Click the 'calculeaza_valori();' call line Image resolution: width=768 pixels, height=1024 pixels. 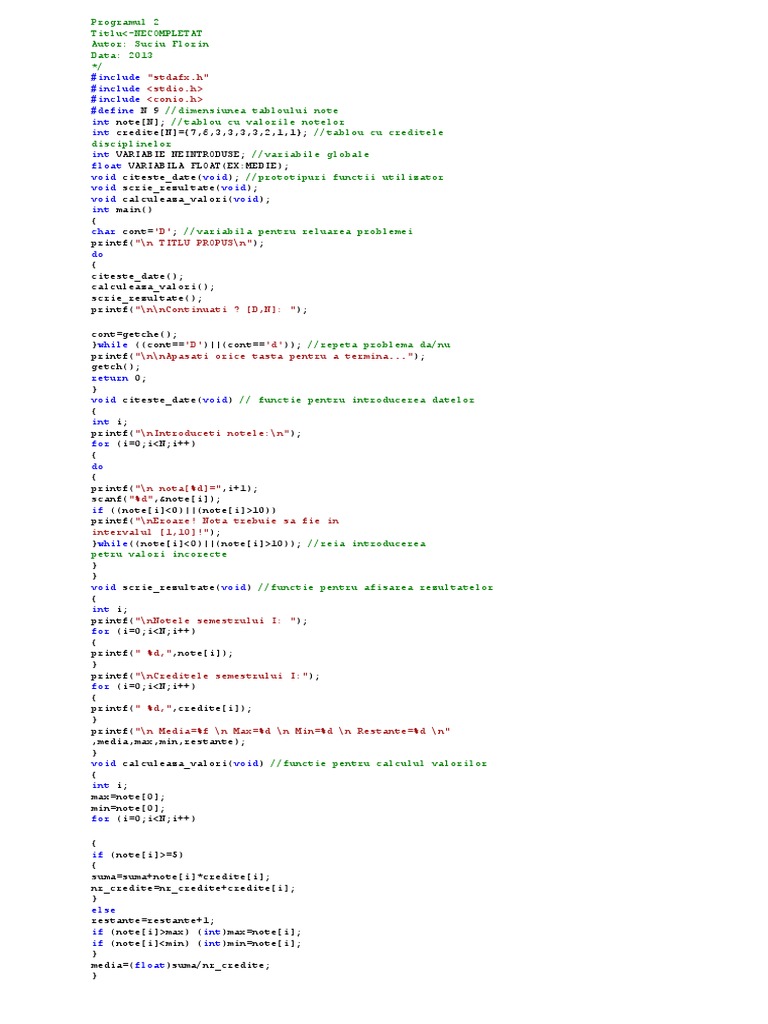point(152,287)
